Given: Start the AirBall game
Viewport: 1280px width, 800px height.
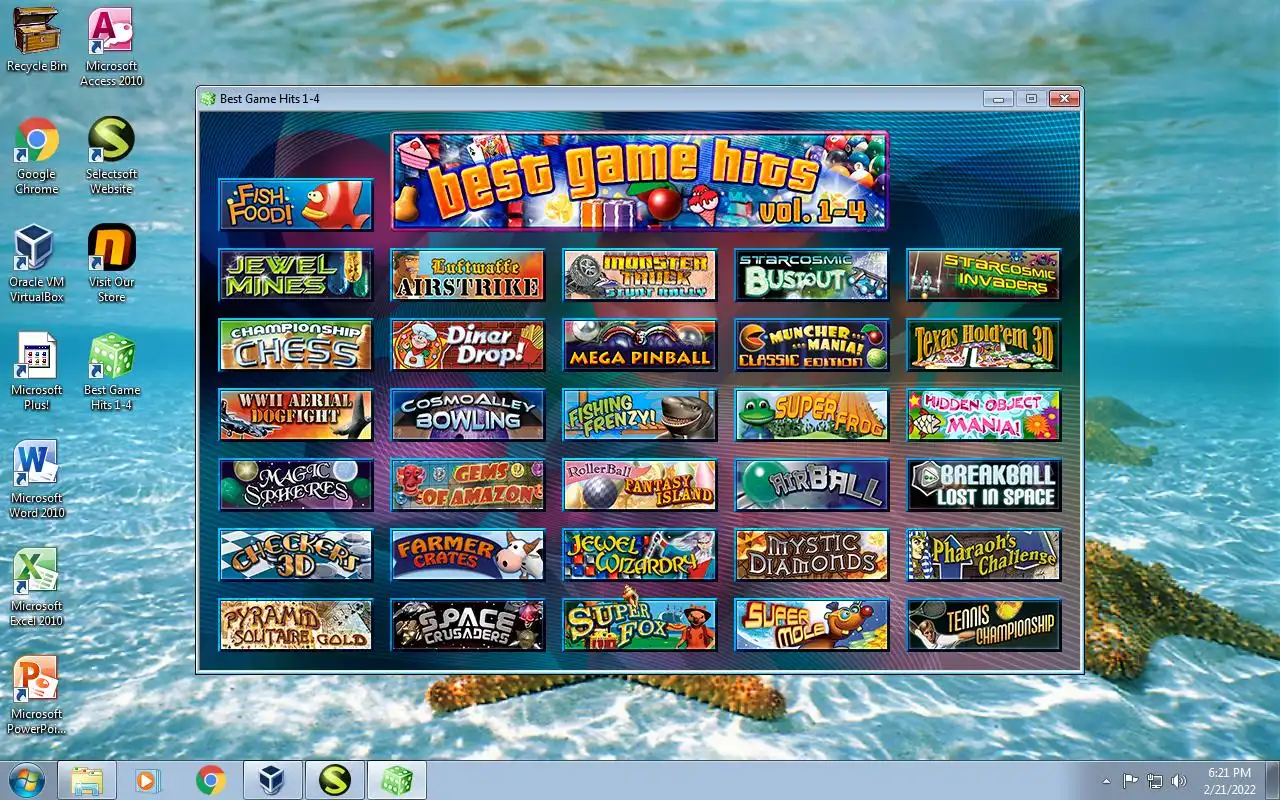Looking at the screenshot, I should (x=812, y=485).
